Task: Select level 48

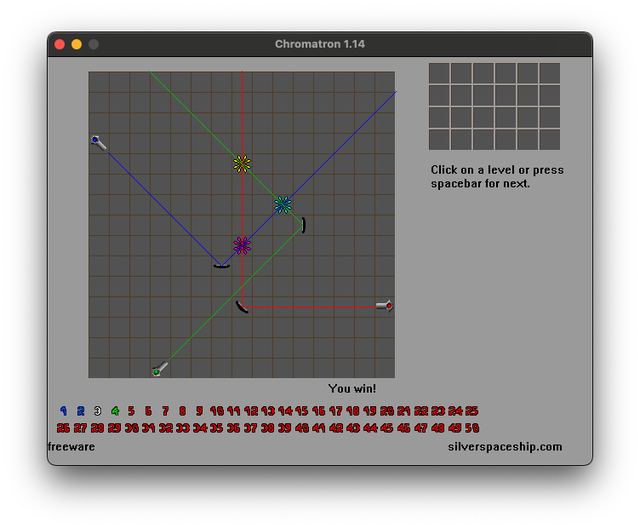Action: [438, 428]
